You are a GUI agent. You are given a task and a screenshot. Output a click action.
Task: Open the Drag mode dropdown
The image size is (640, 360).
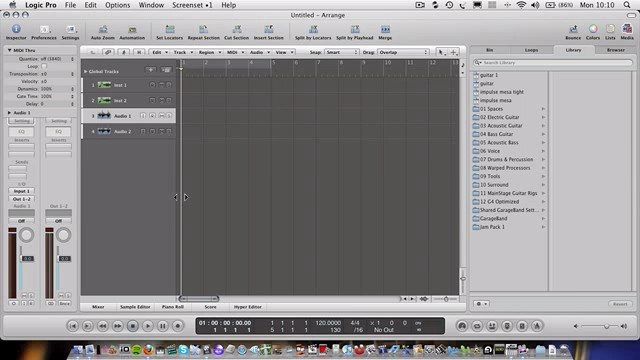point(403,52)
